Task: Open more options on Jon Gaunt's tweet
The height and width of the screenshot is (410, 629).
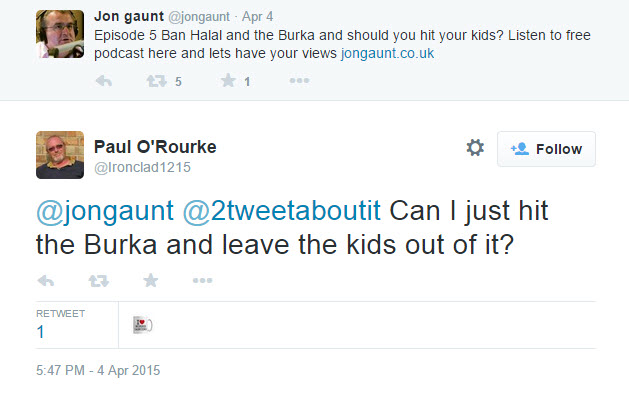Action: (299, 81)
